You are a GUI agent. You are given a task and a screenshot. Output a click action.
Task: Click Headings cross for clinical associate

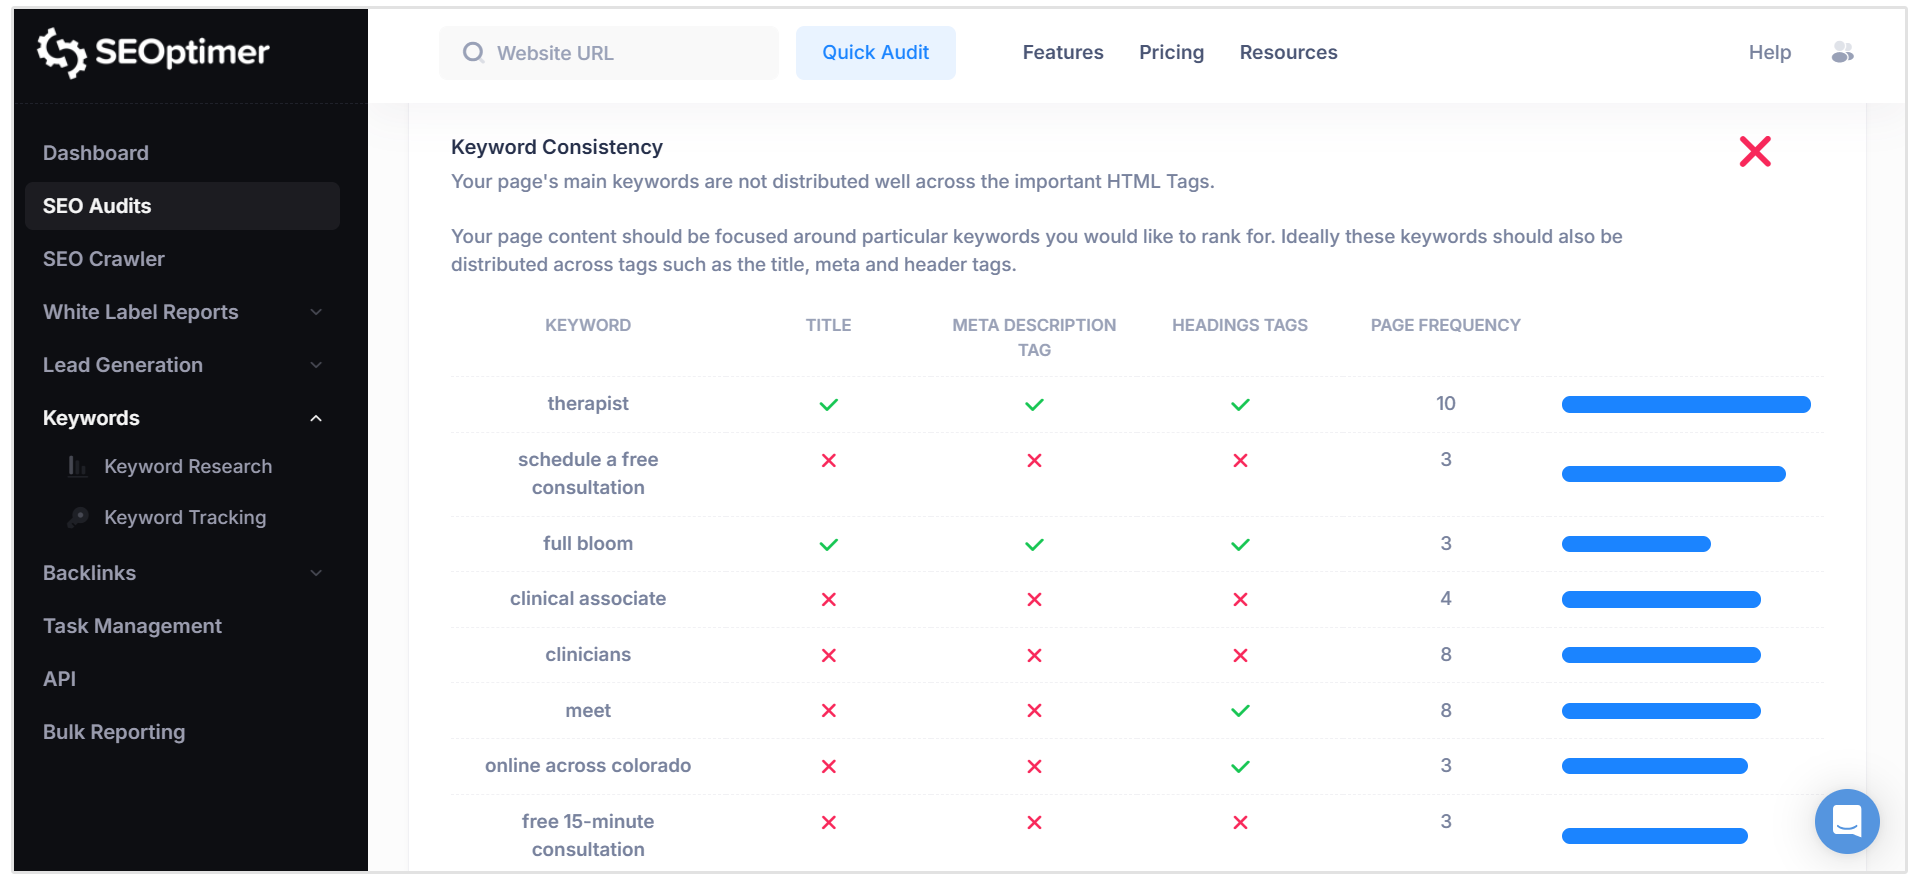(x=1240, y=599)
